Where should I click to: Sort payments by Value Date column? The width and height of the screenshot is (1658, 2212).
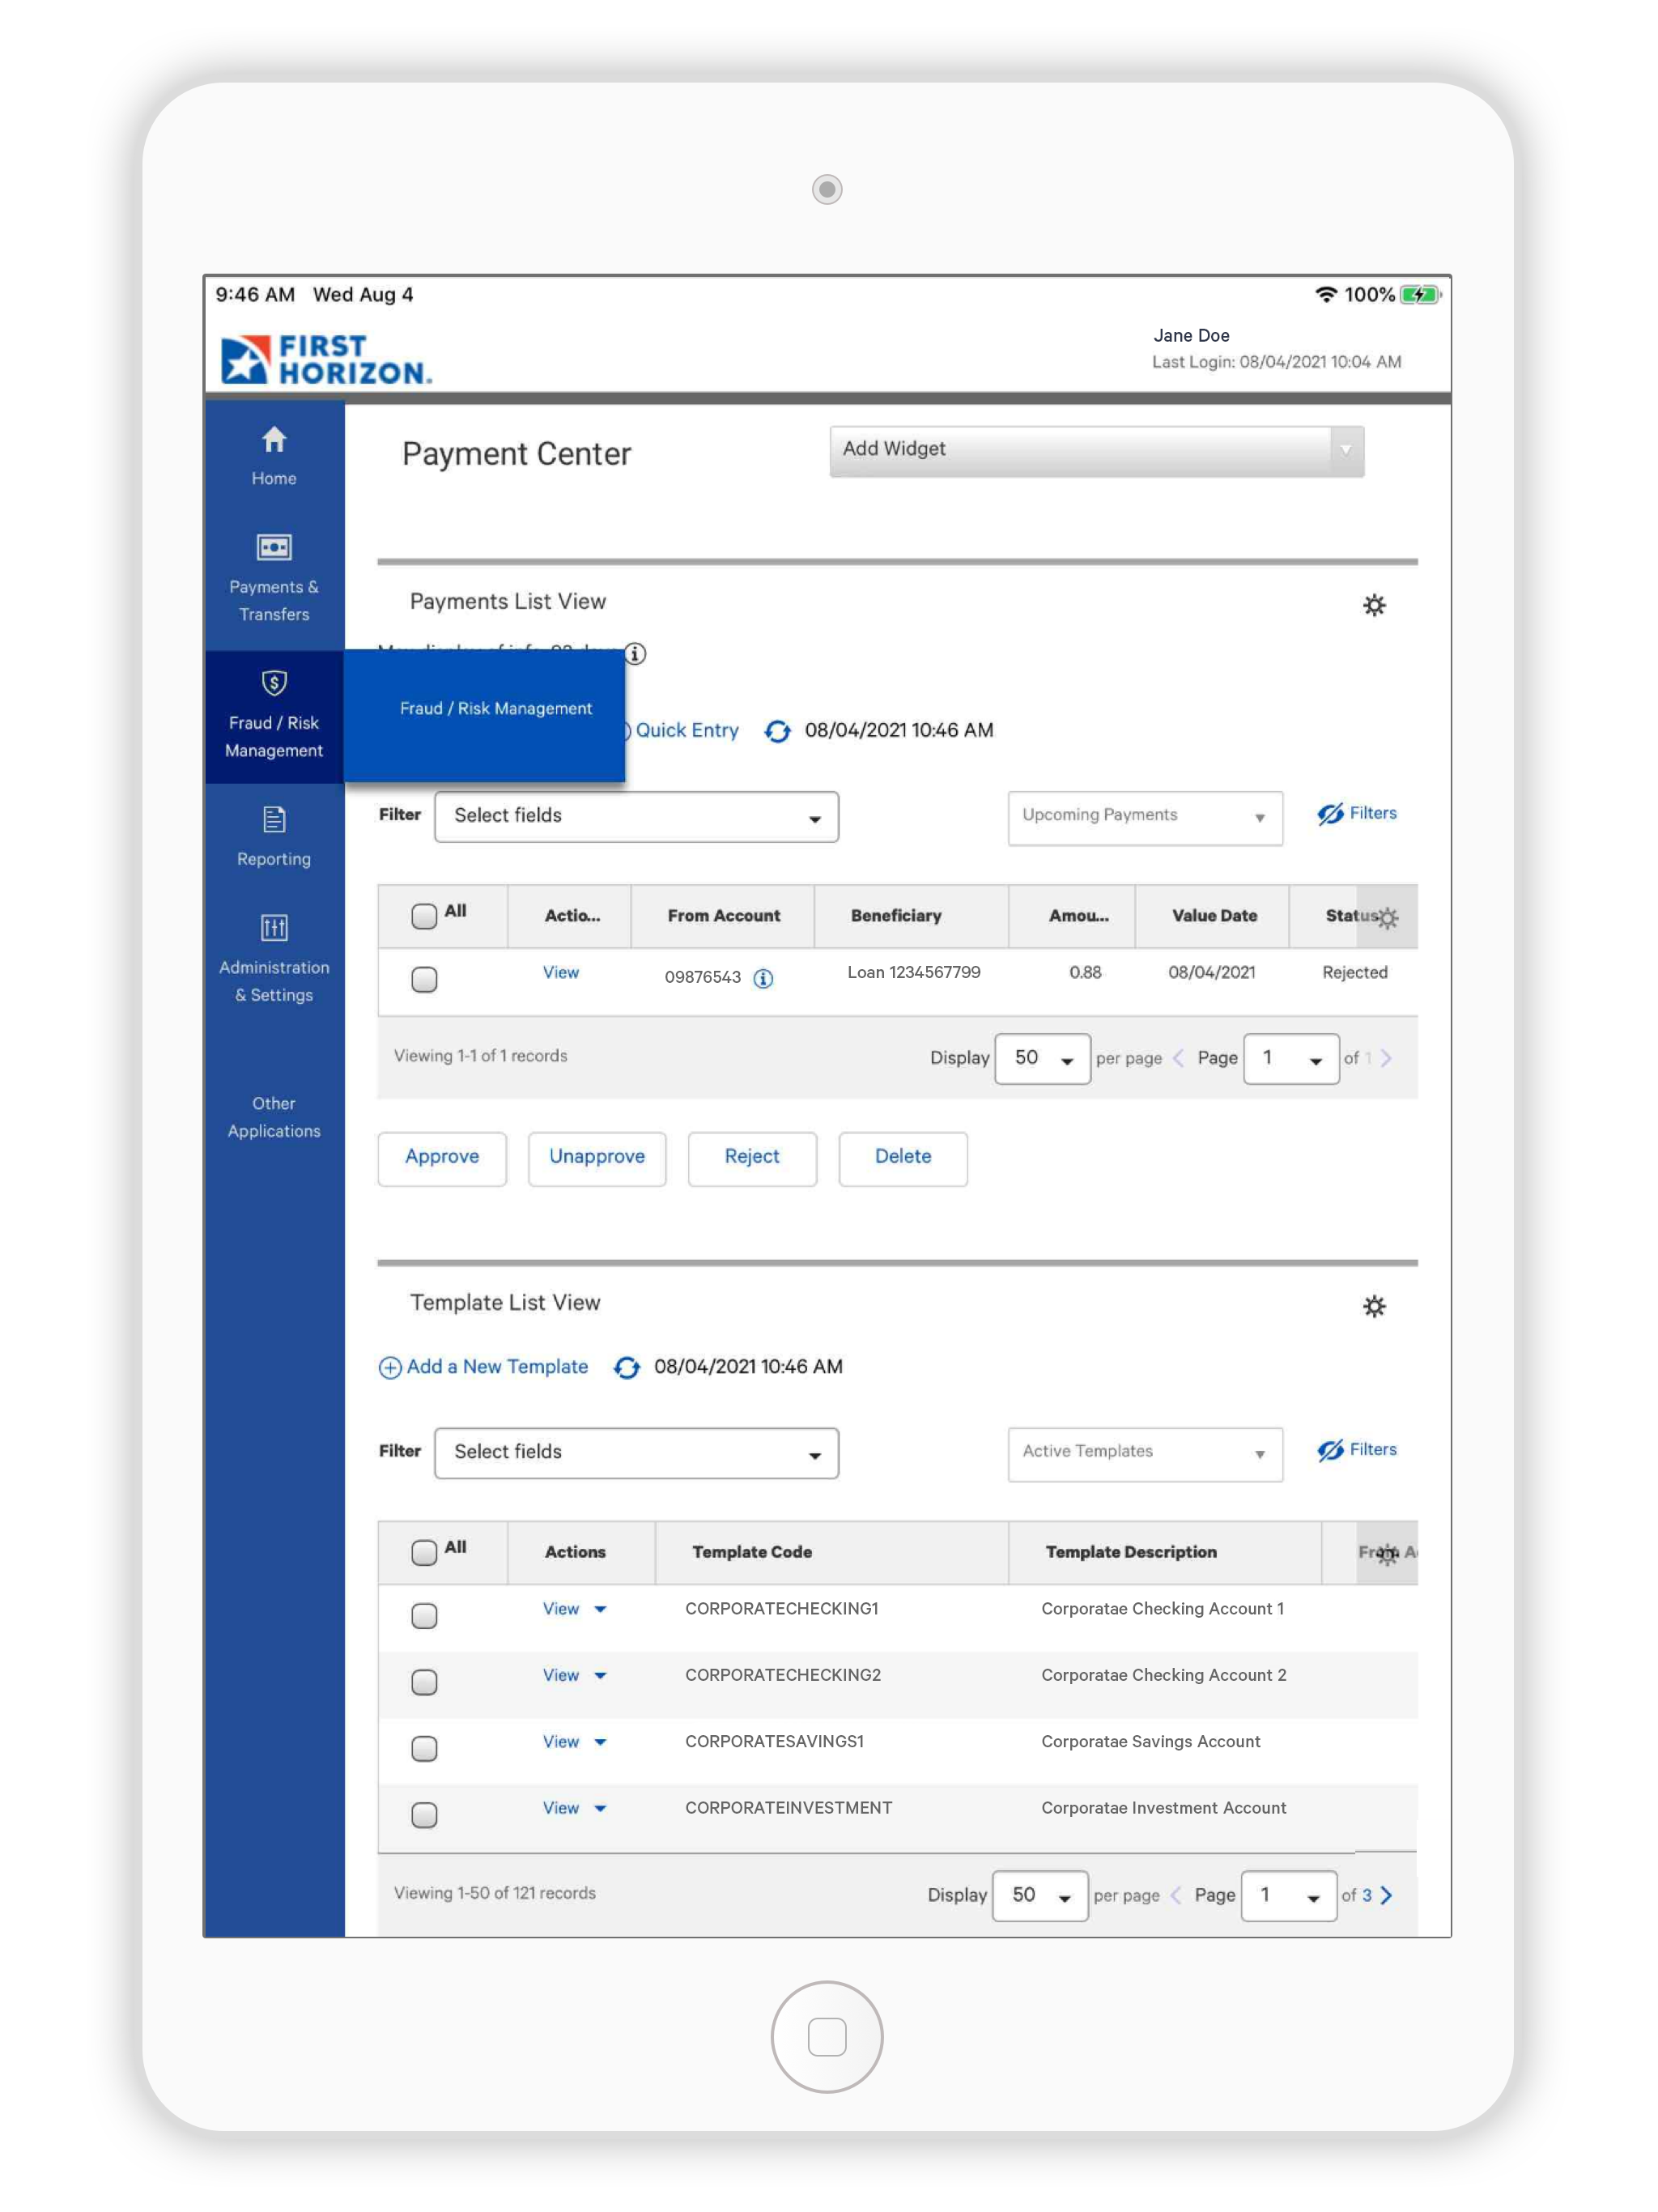pos(1213,915)
